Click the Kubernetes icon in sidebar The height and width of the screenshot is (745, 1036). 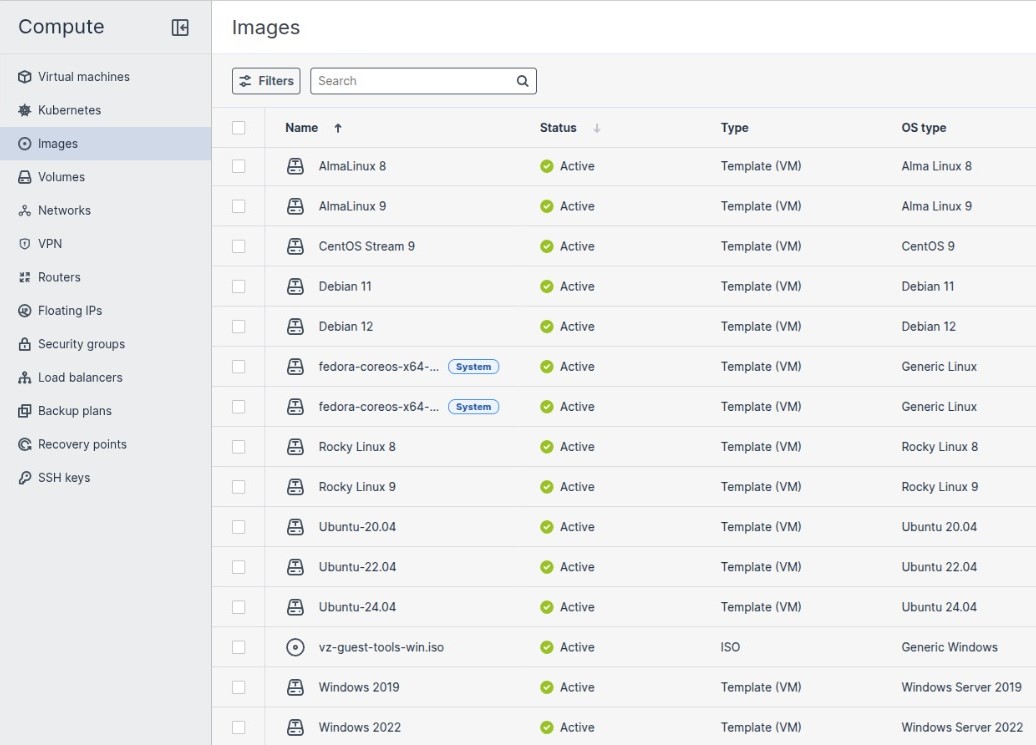[25, 110]
